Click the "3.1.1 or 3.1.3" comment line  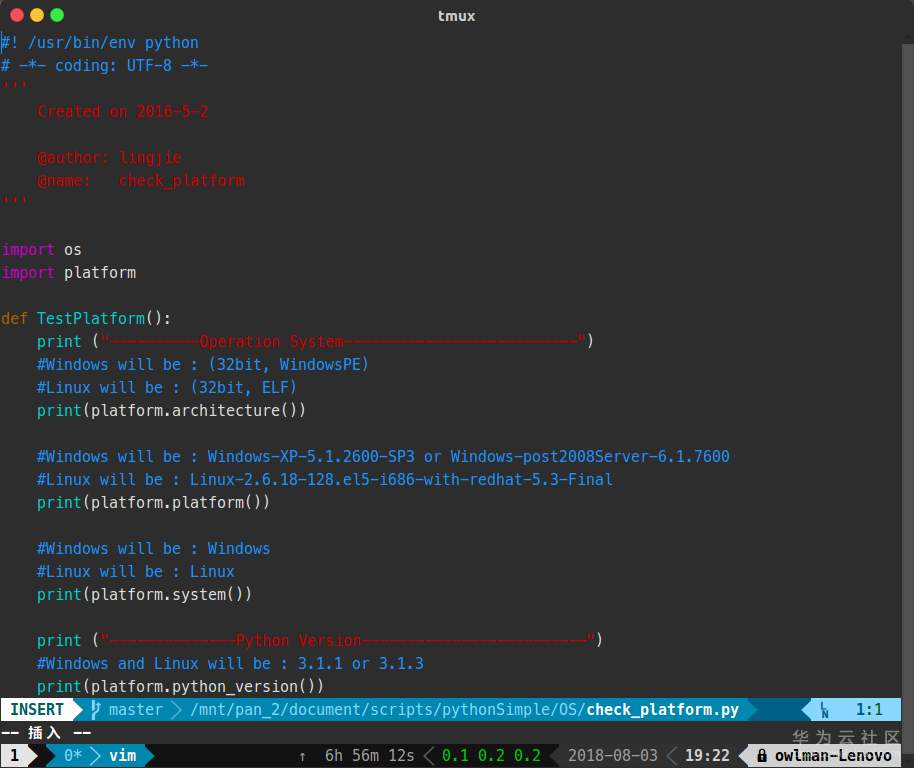pos(230,663)
